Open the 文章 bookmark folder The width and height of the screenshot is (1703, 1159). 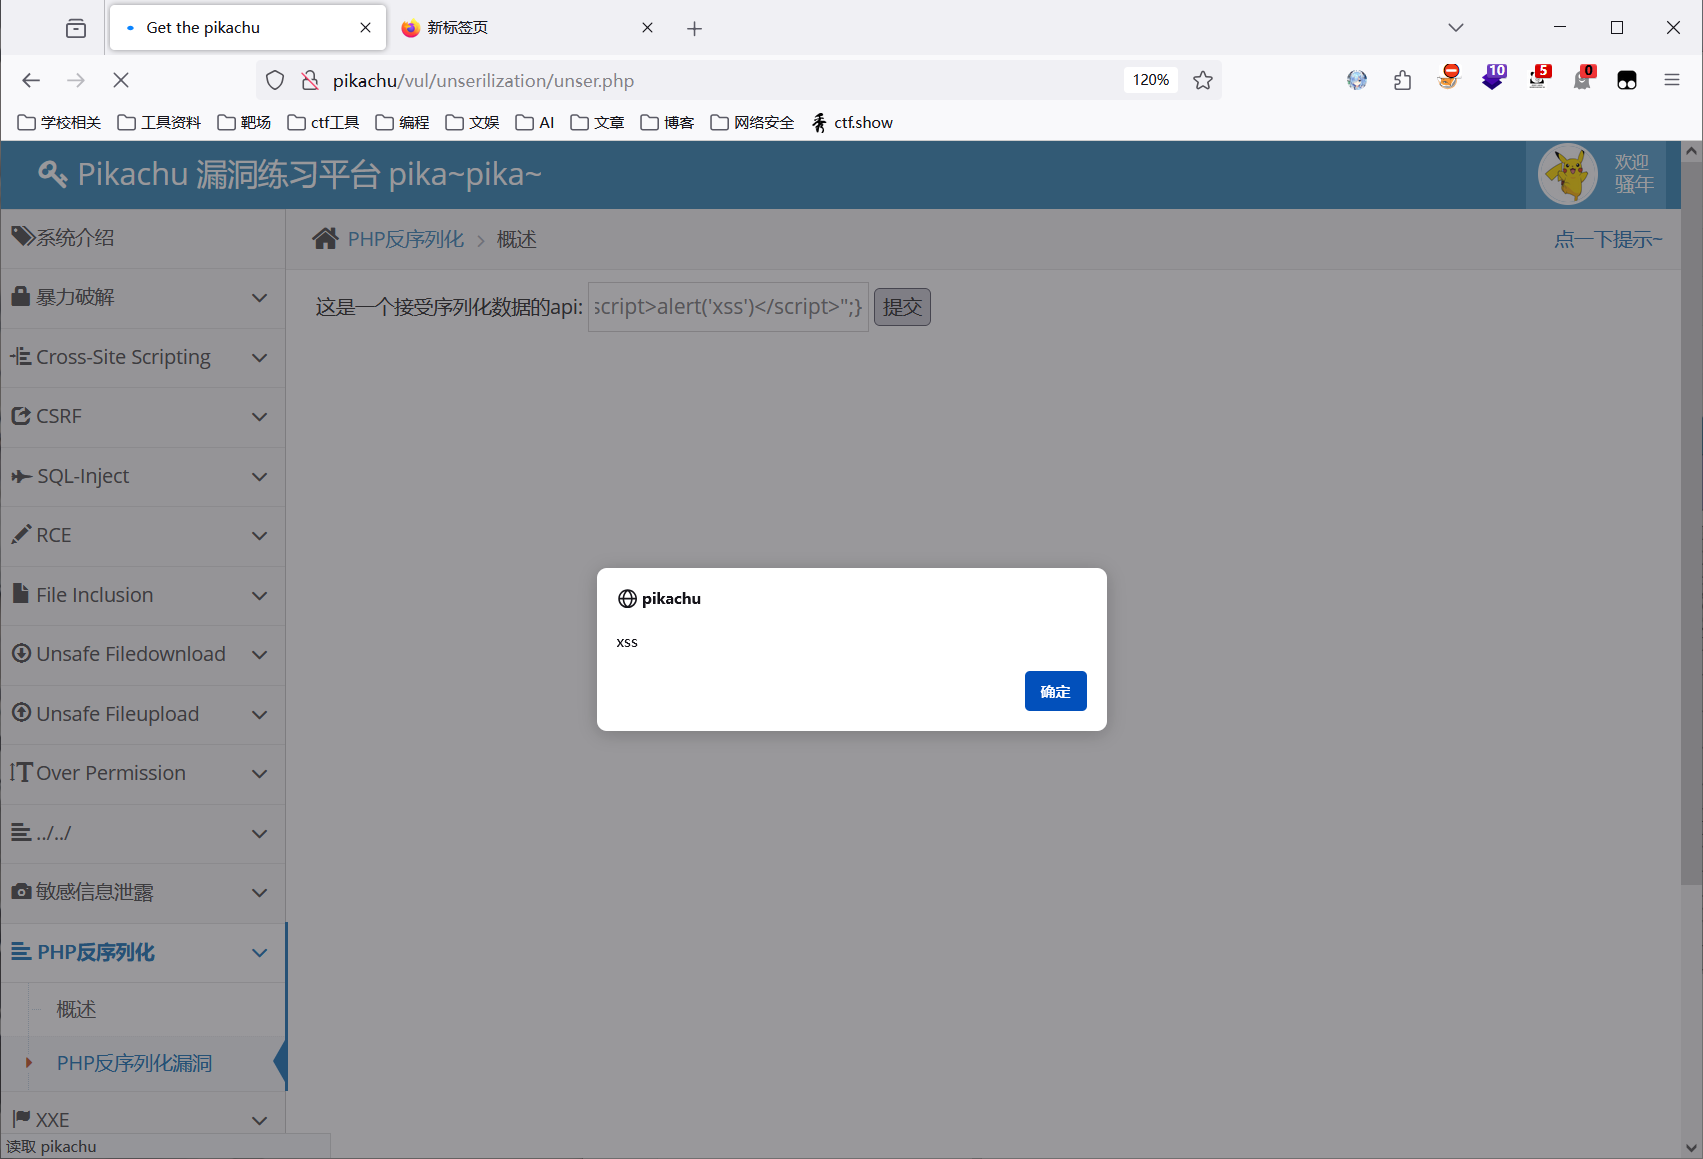pyautogui.click(x=598, y=122)
